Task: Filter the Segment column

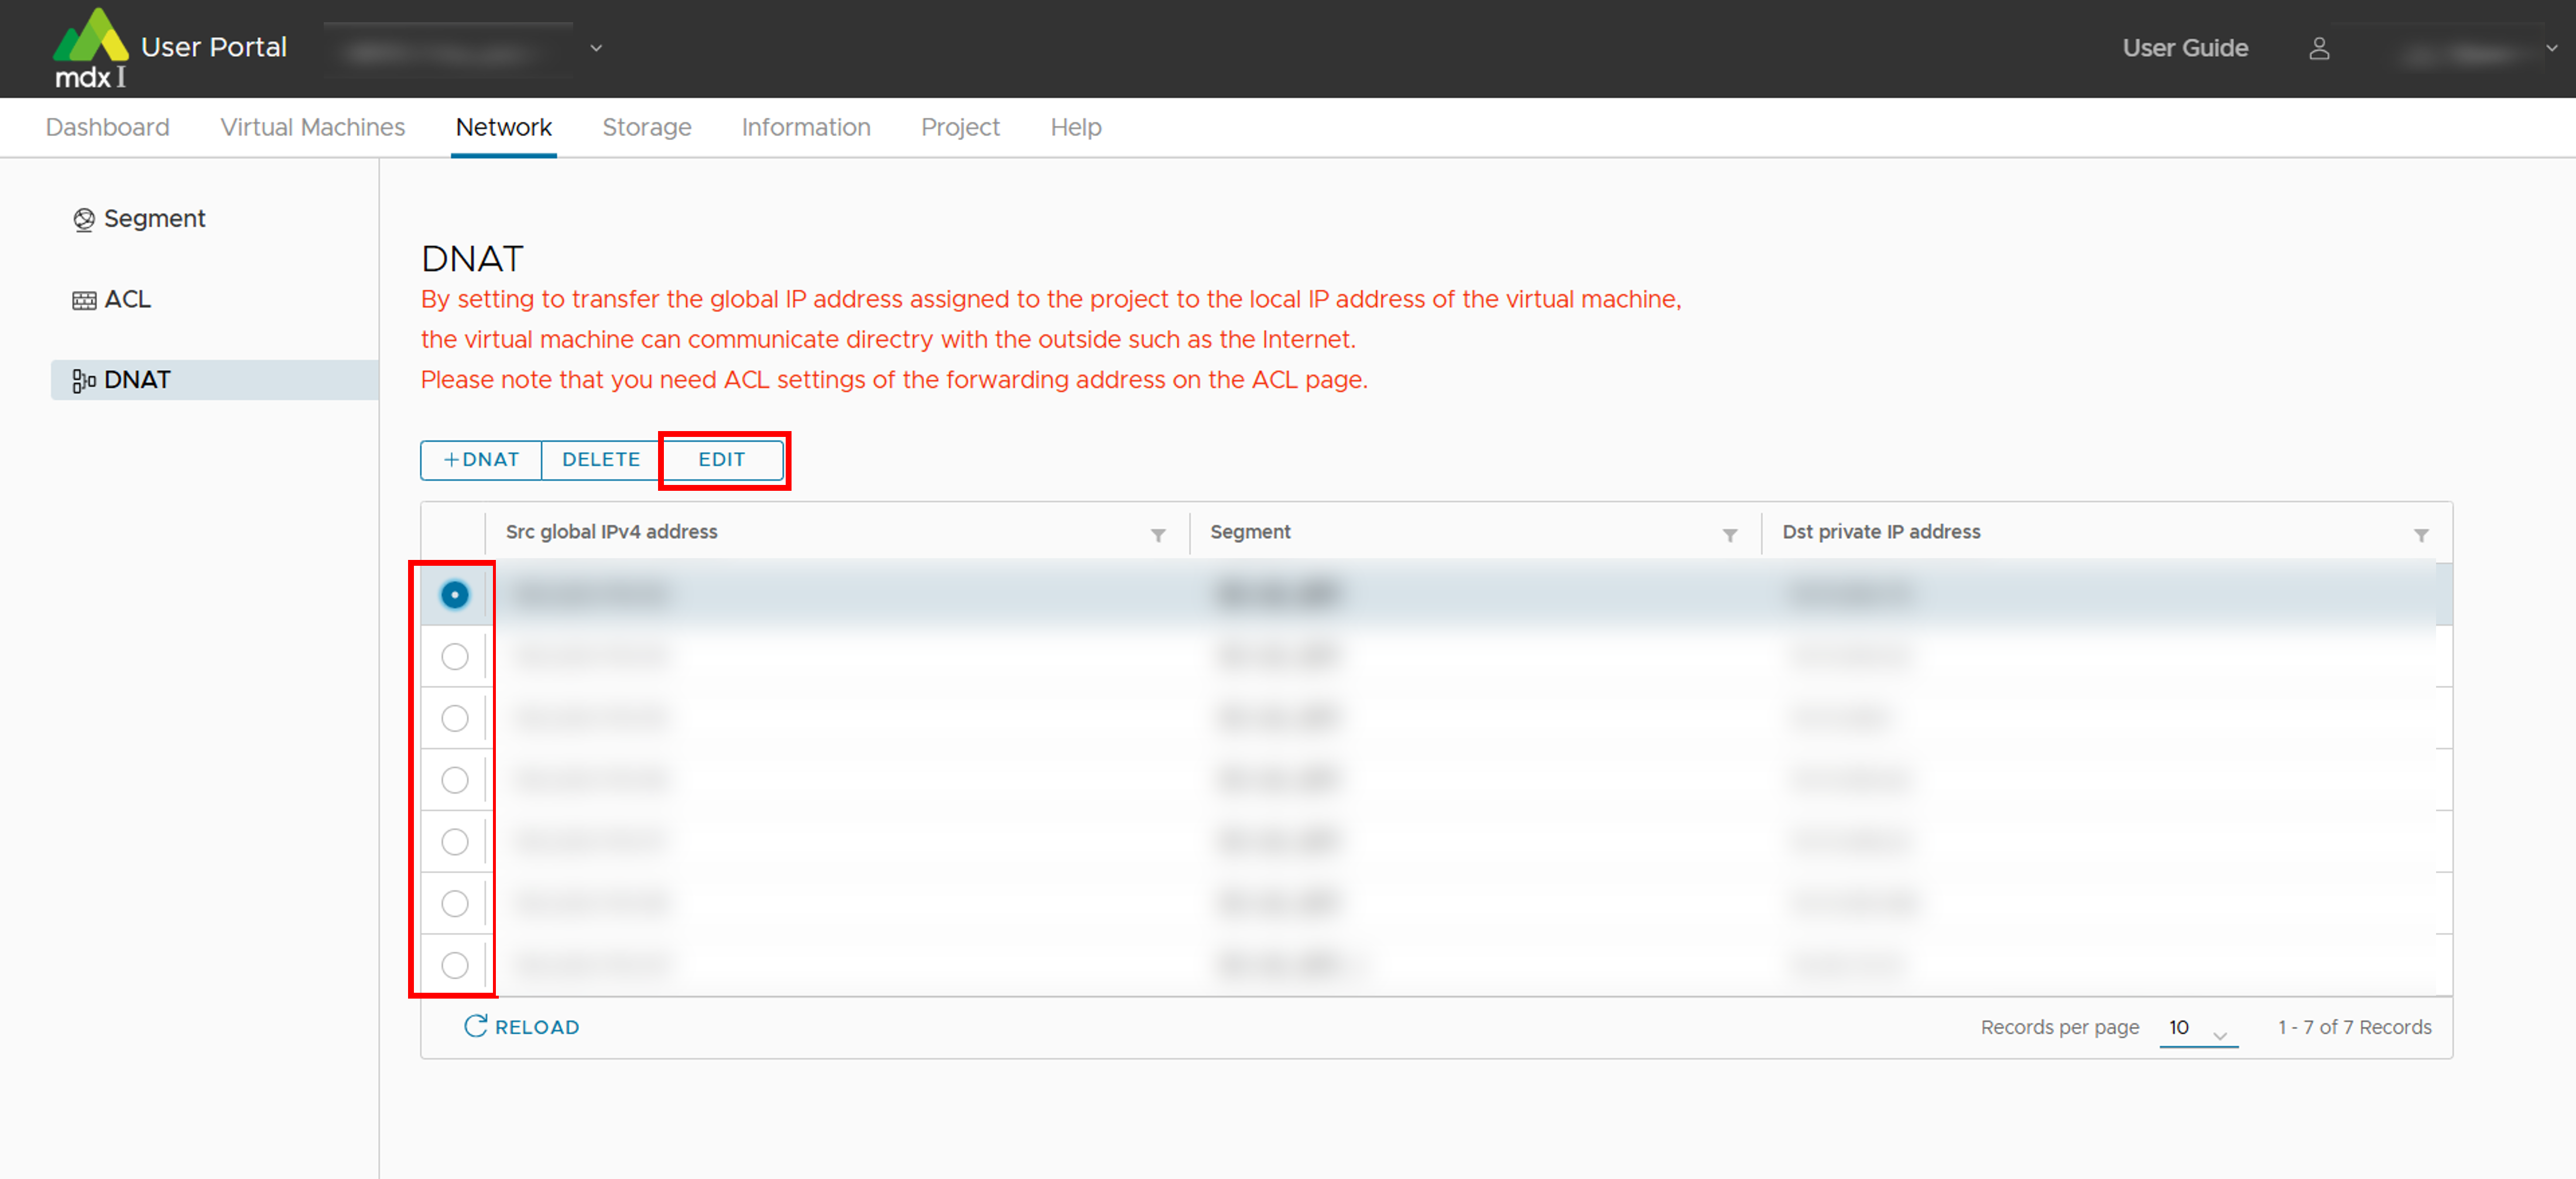Action: point(1729,535)
